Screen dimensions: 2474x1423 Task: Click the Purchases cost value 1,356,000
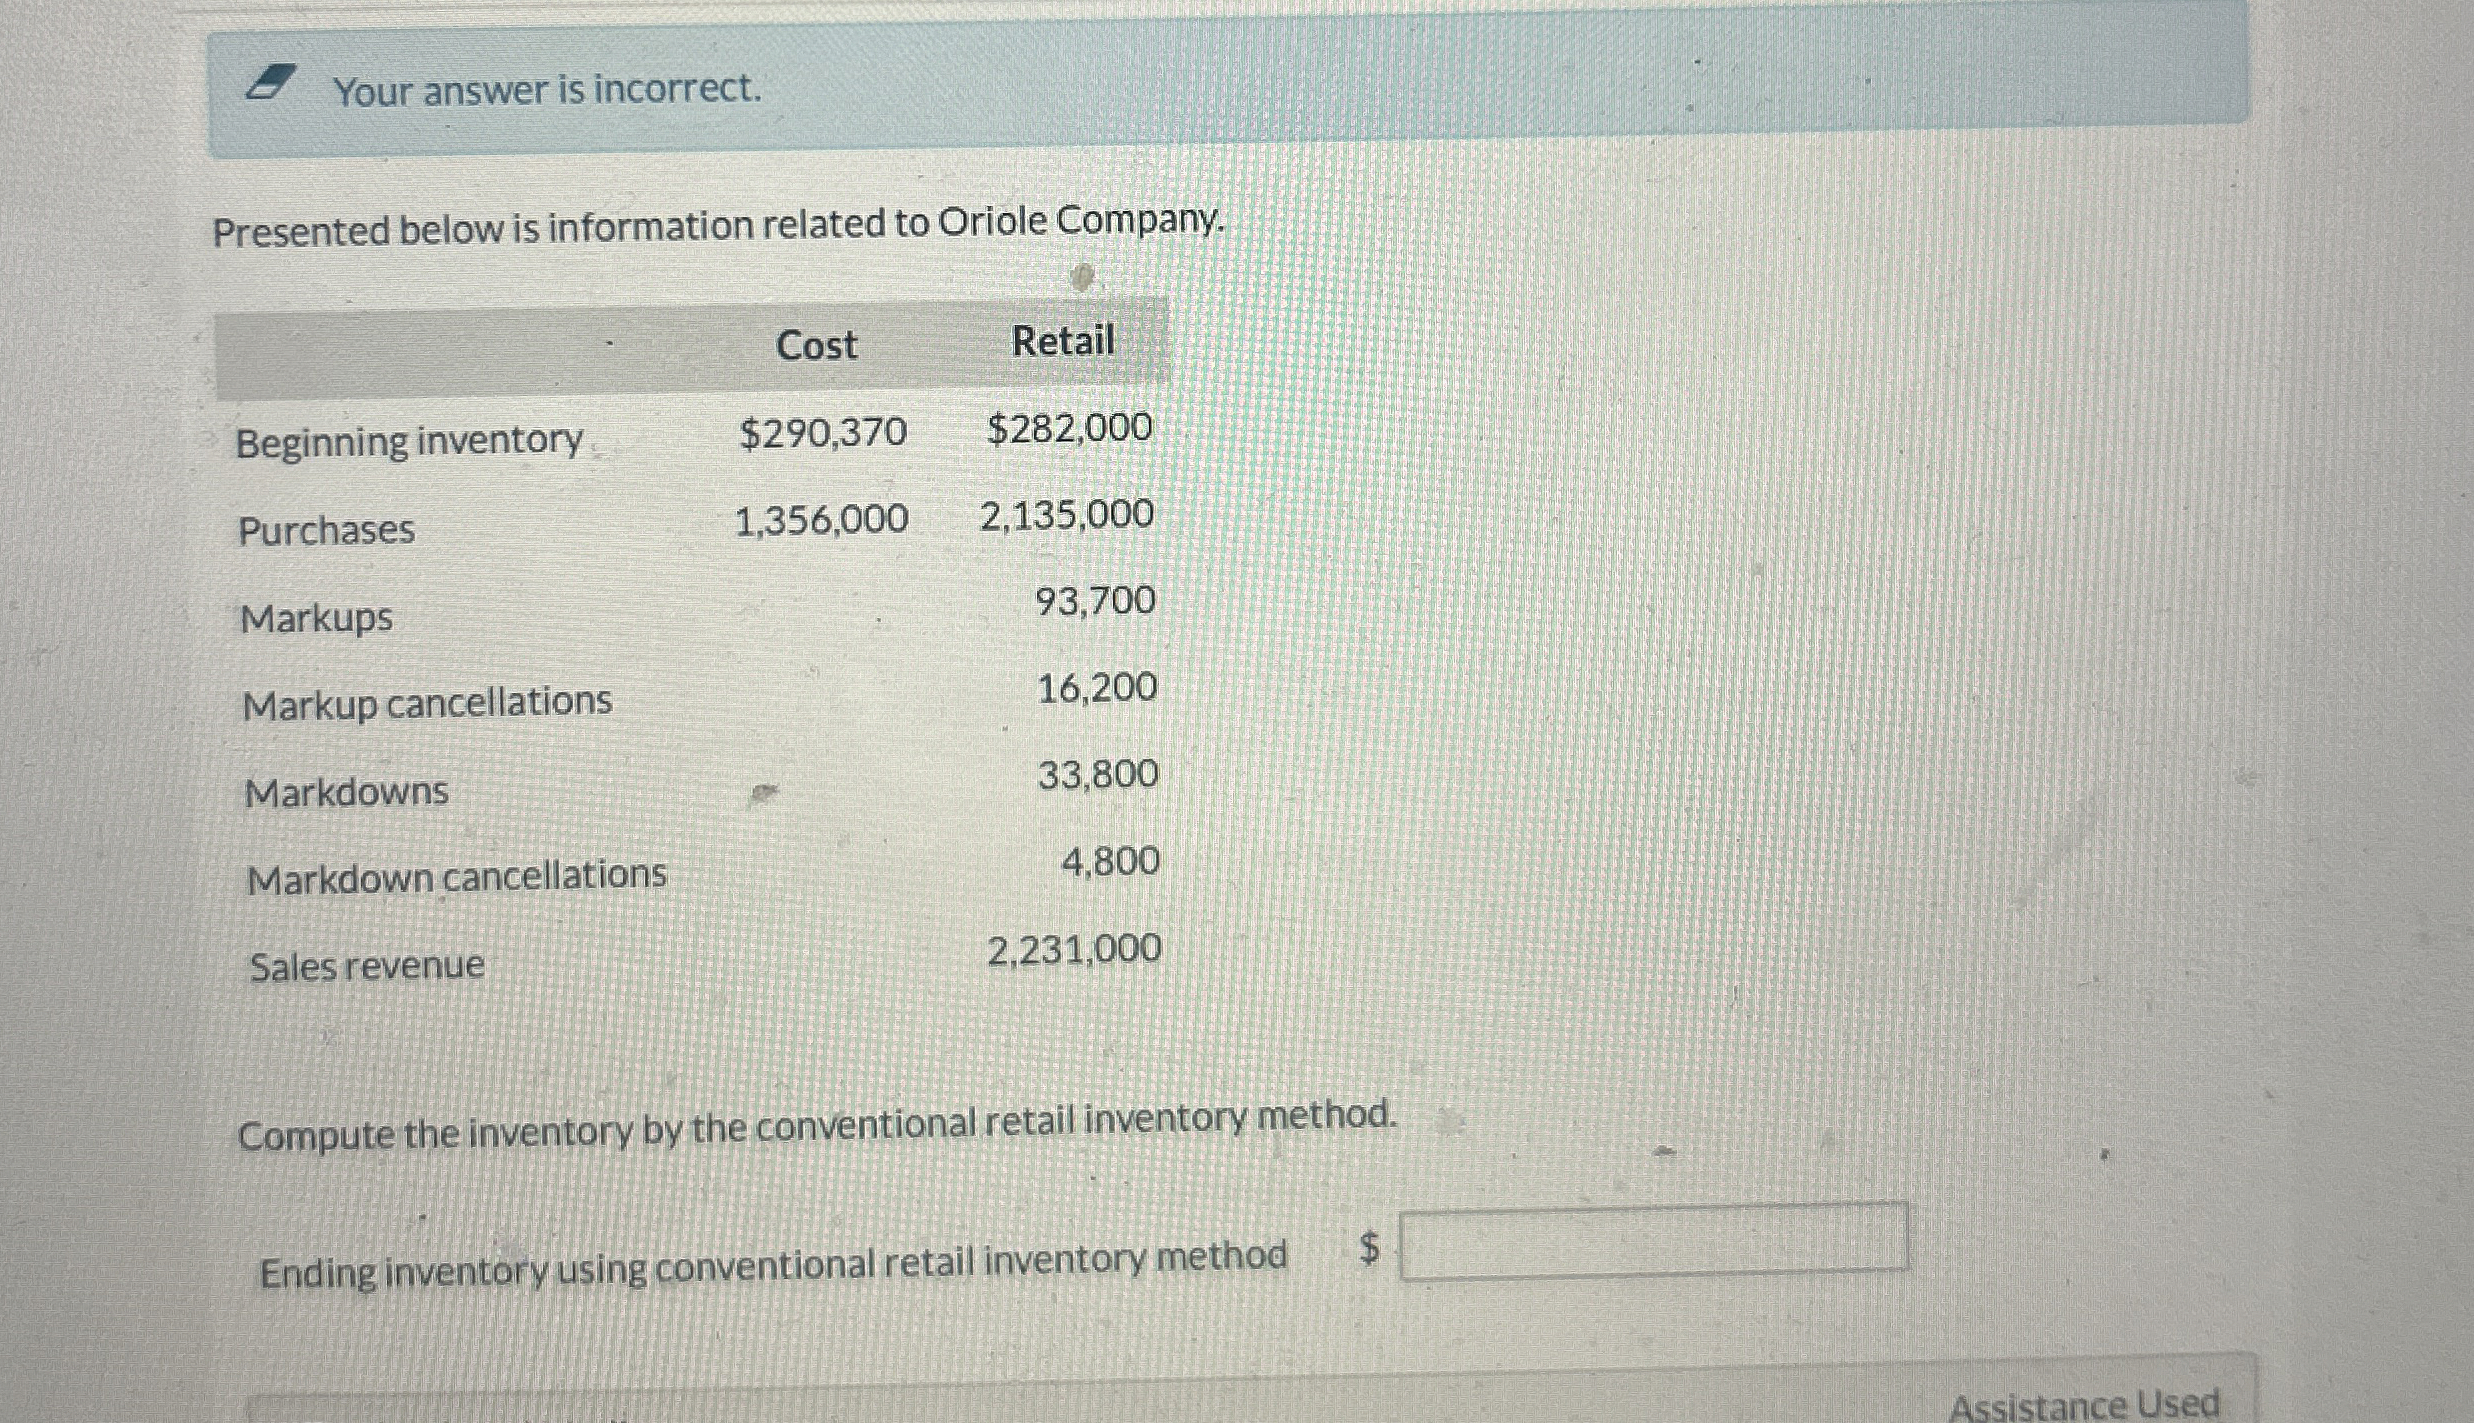point(821,519)
